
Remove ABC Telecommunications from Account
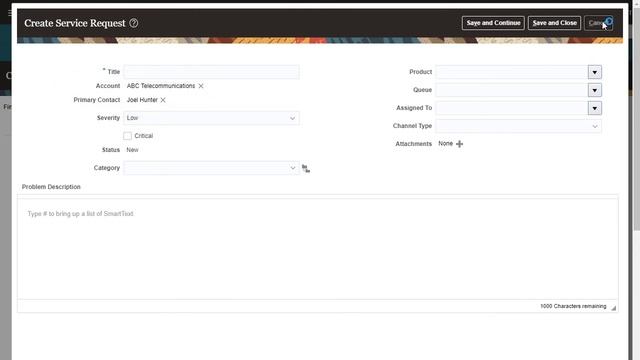[201, 86]
